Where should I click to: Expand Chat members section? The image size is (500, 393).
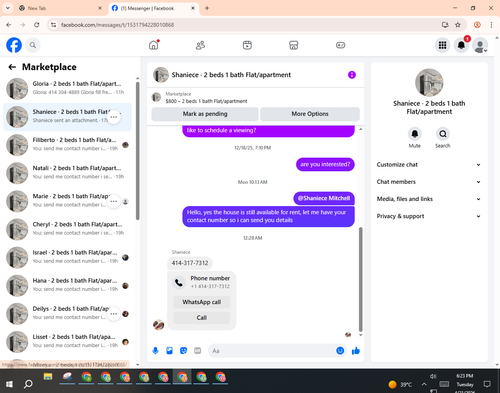tap(429, 182)
